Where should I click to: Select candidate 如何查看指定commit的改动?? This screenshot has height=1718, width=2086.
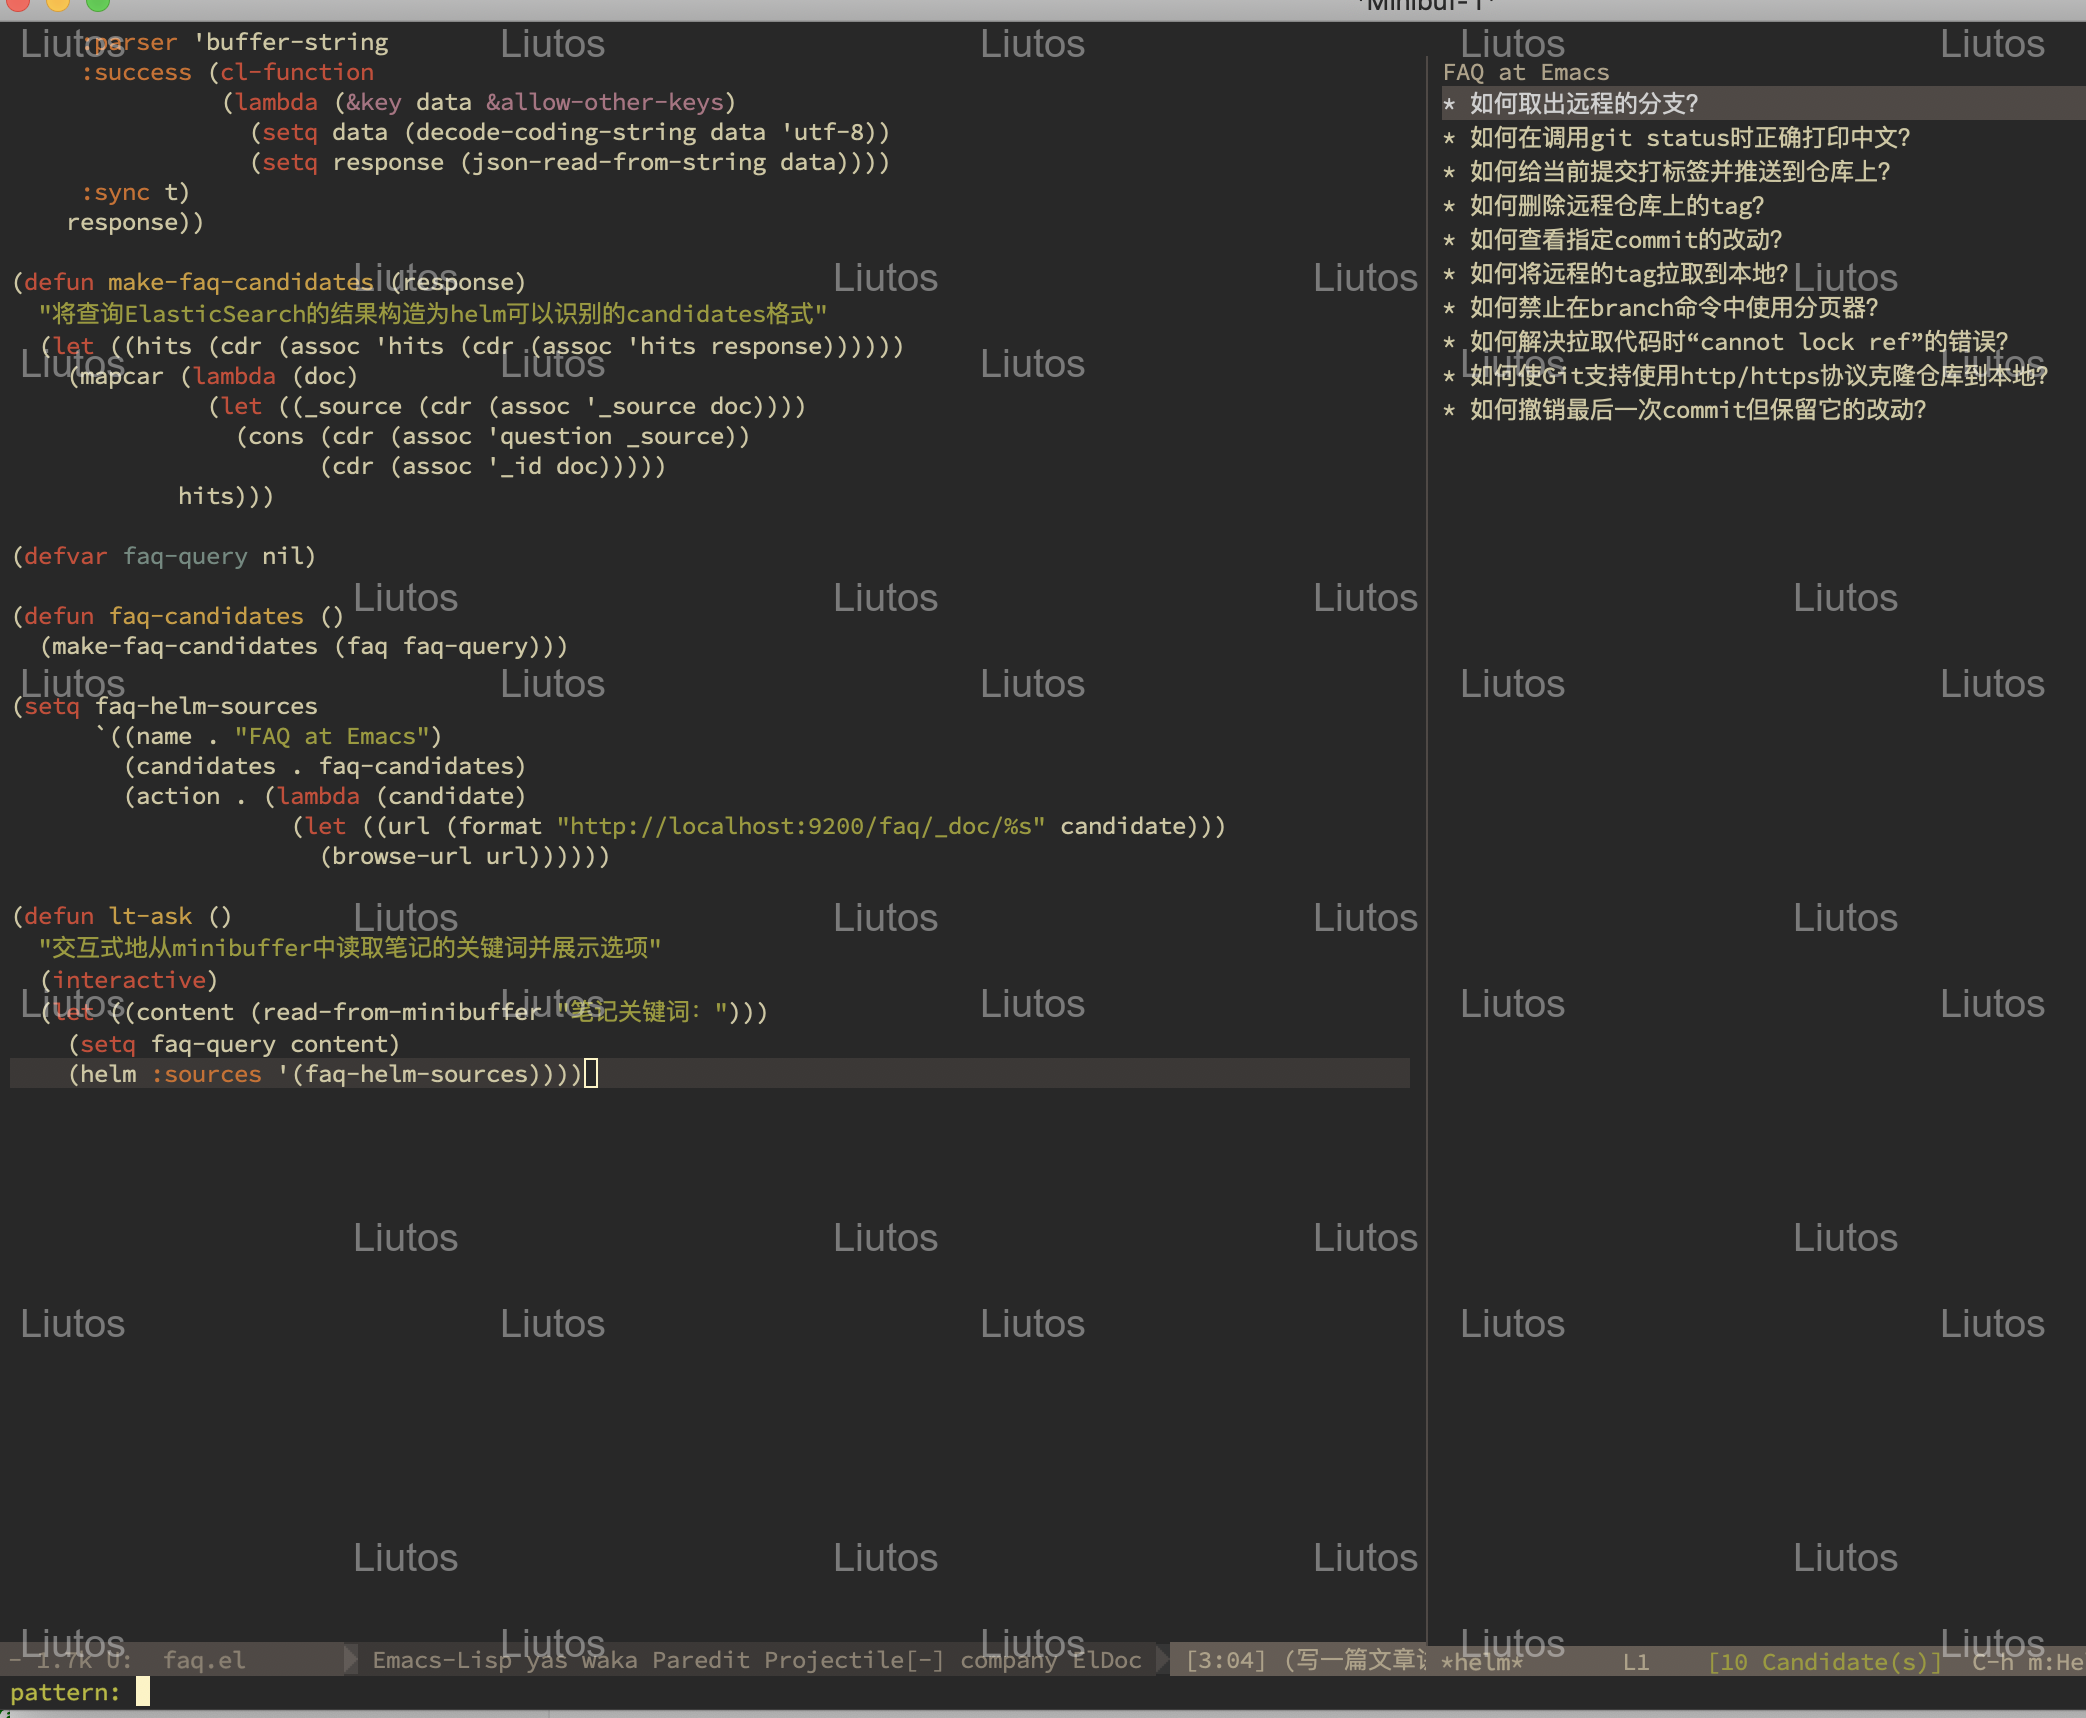click(1626, 240)
